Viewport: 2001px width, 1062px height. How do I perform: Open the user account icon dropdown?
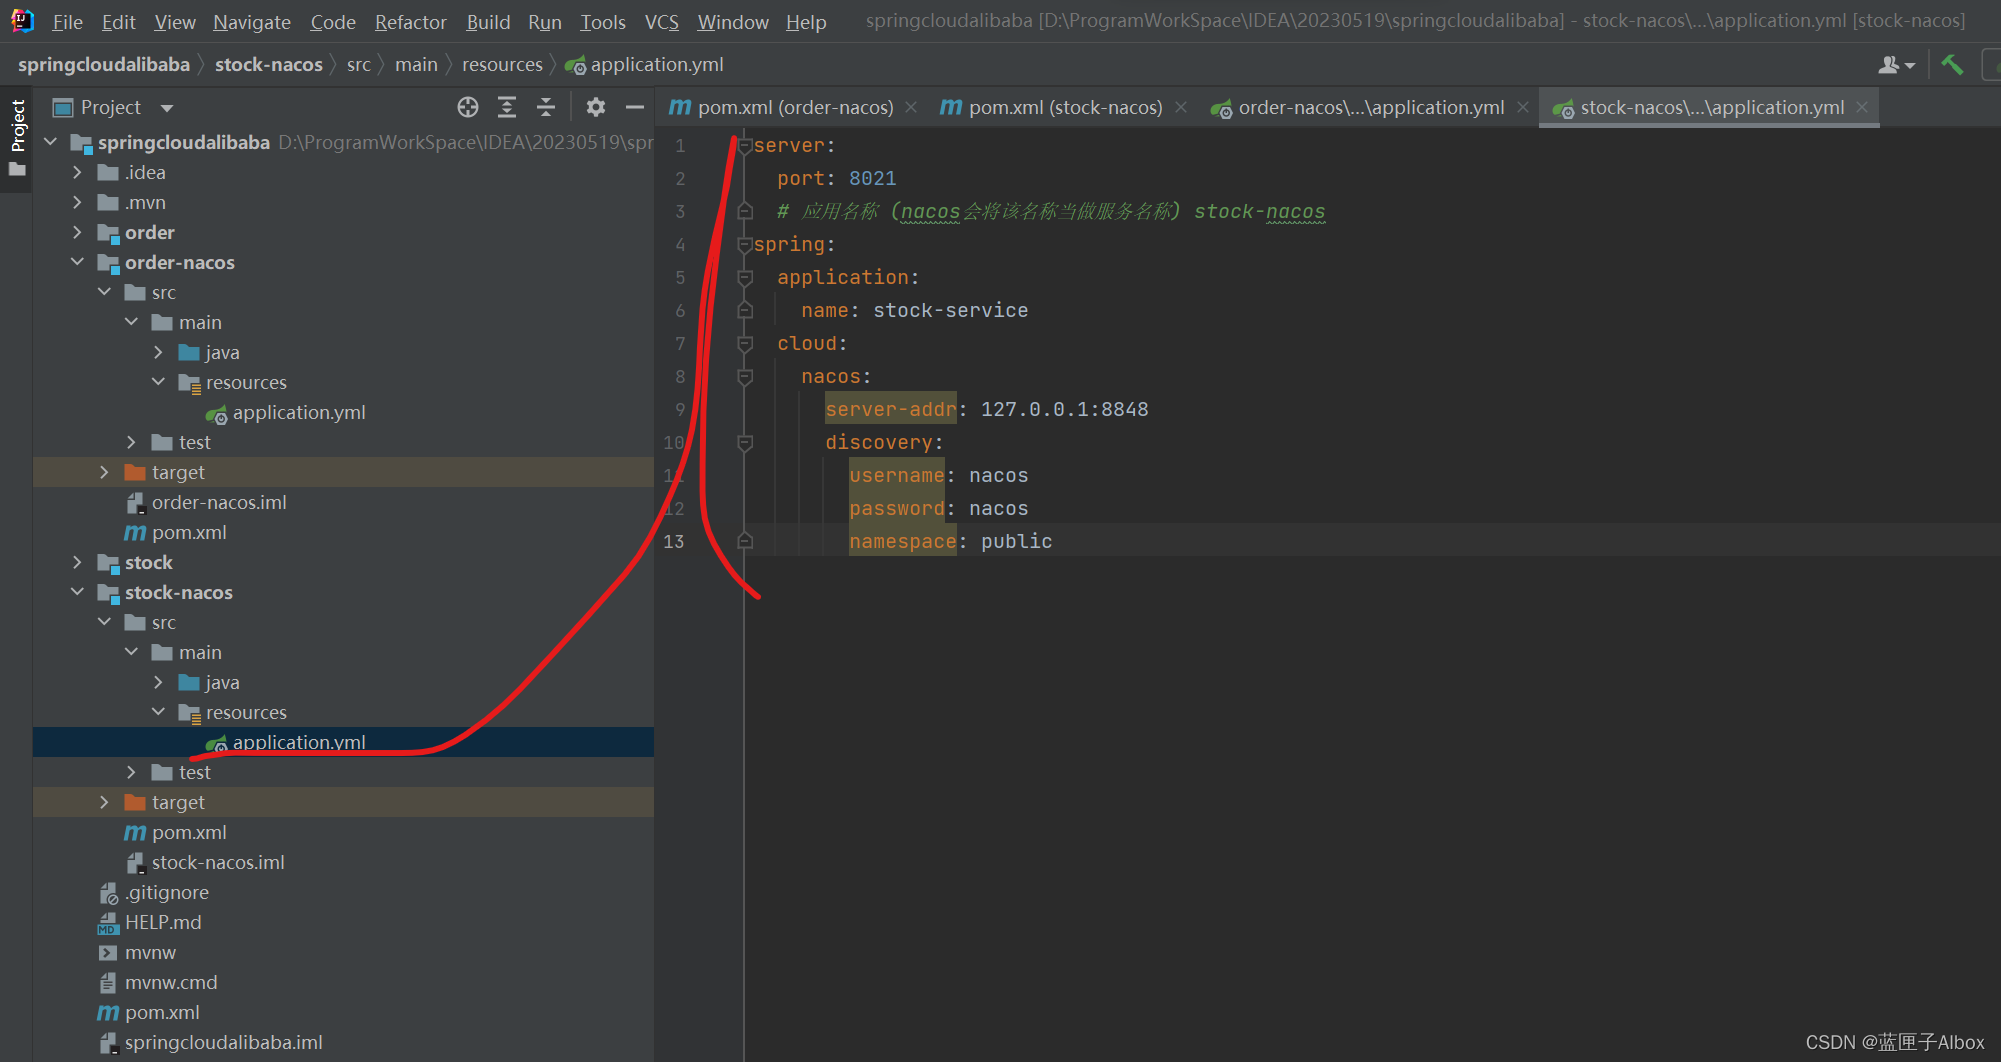(1896, 64)
